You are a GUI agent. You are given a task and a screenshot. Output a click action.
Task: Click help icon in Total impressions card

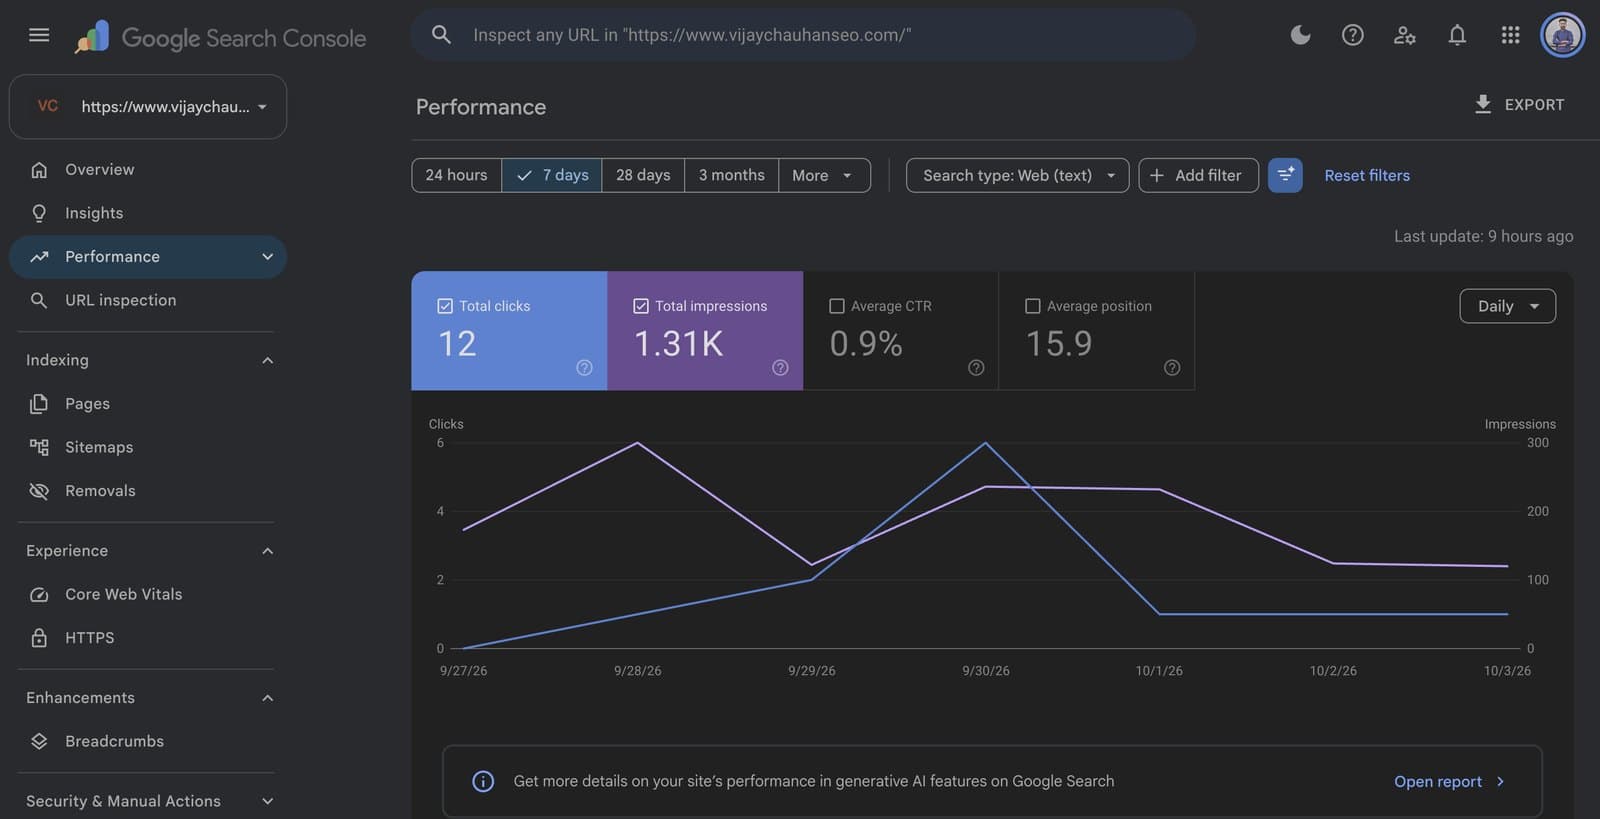[x=780, y=368]
